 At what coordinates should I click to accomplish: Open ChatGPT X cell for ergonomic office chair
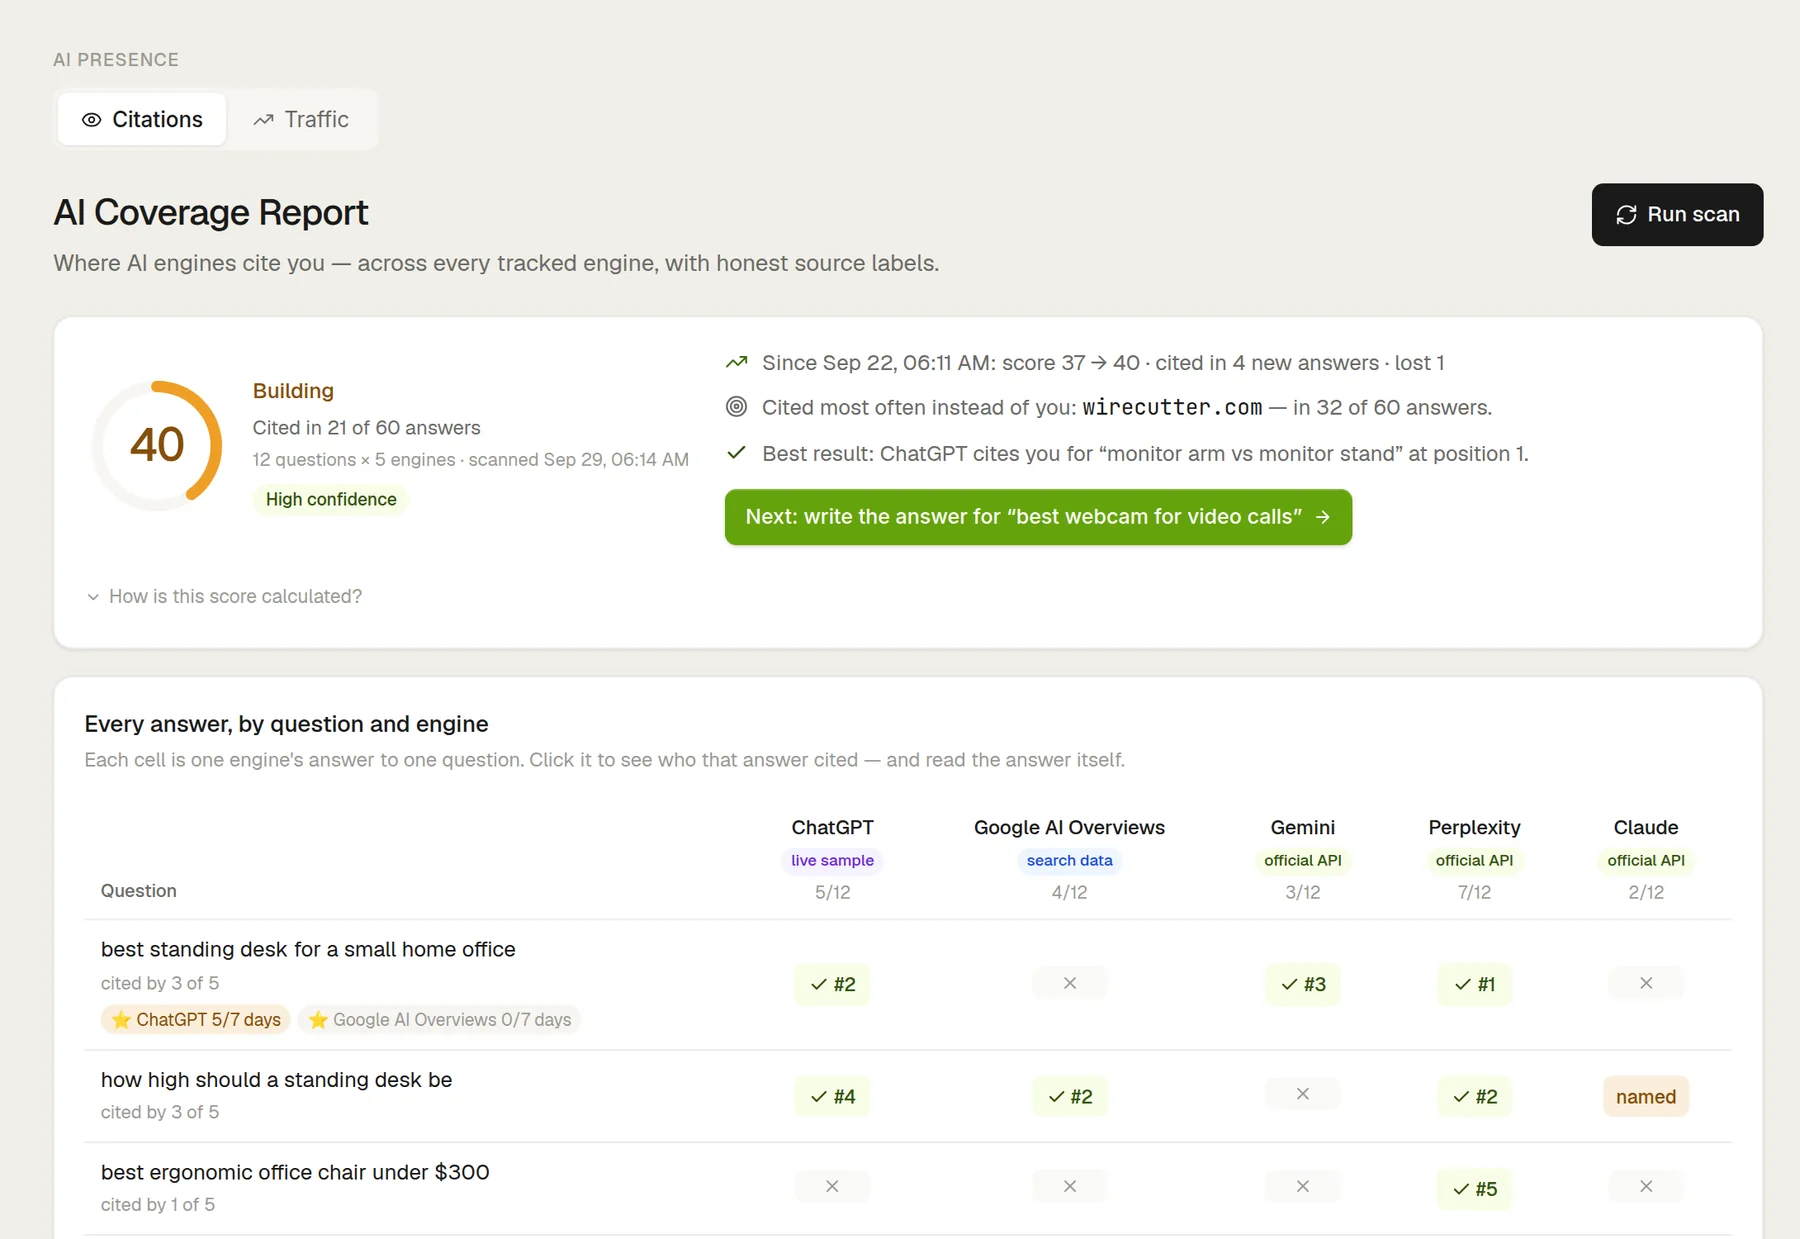point(832,1186)
